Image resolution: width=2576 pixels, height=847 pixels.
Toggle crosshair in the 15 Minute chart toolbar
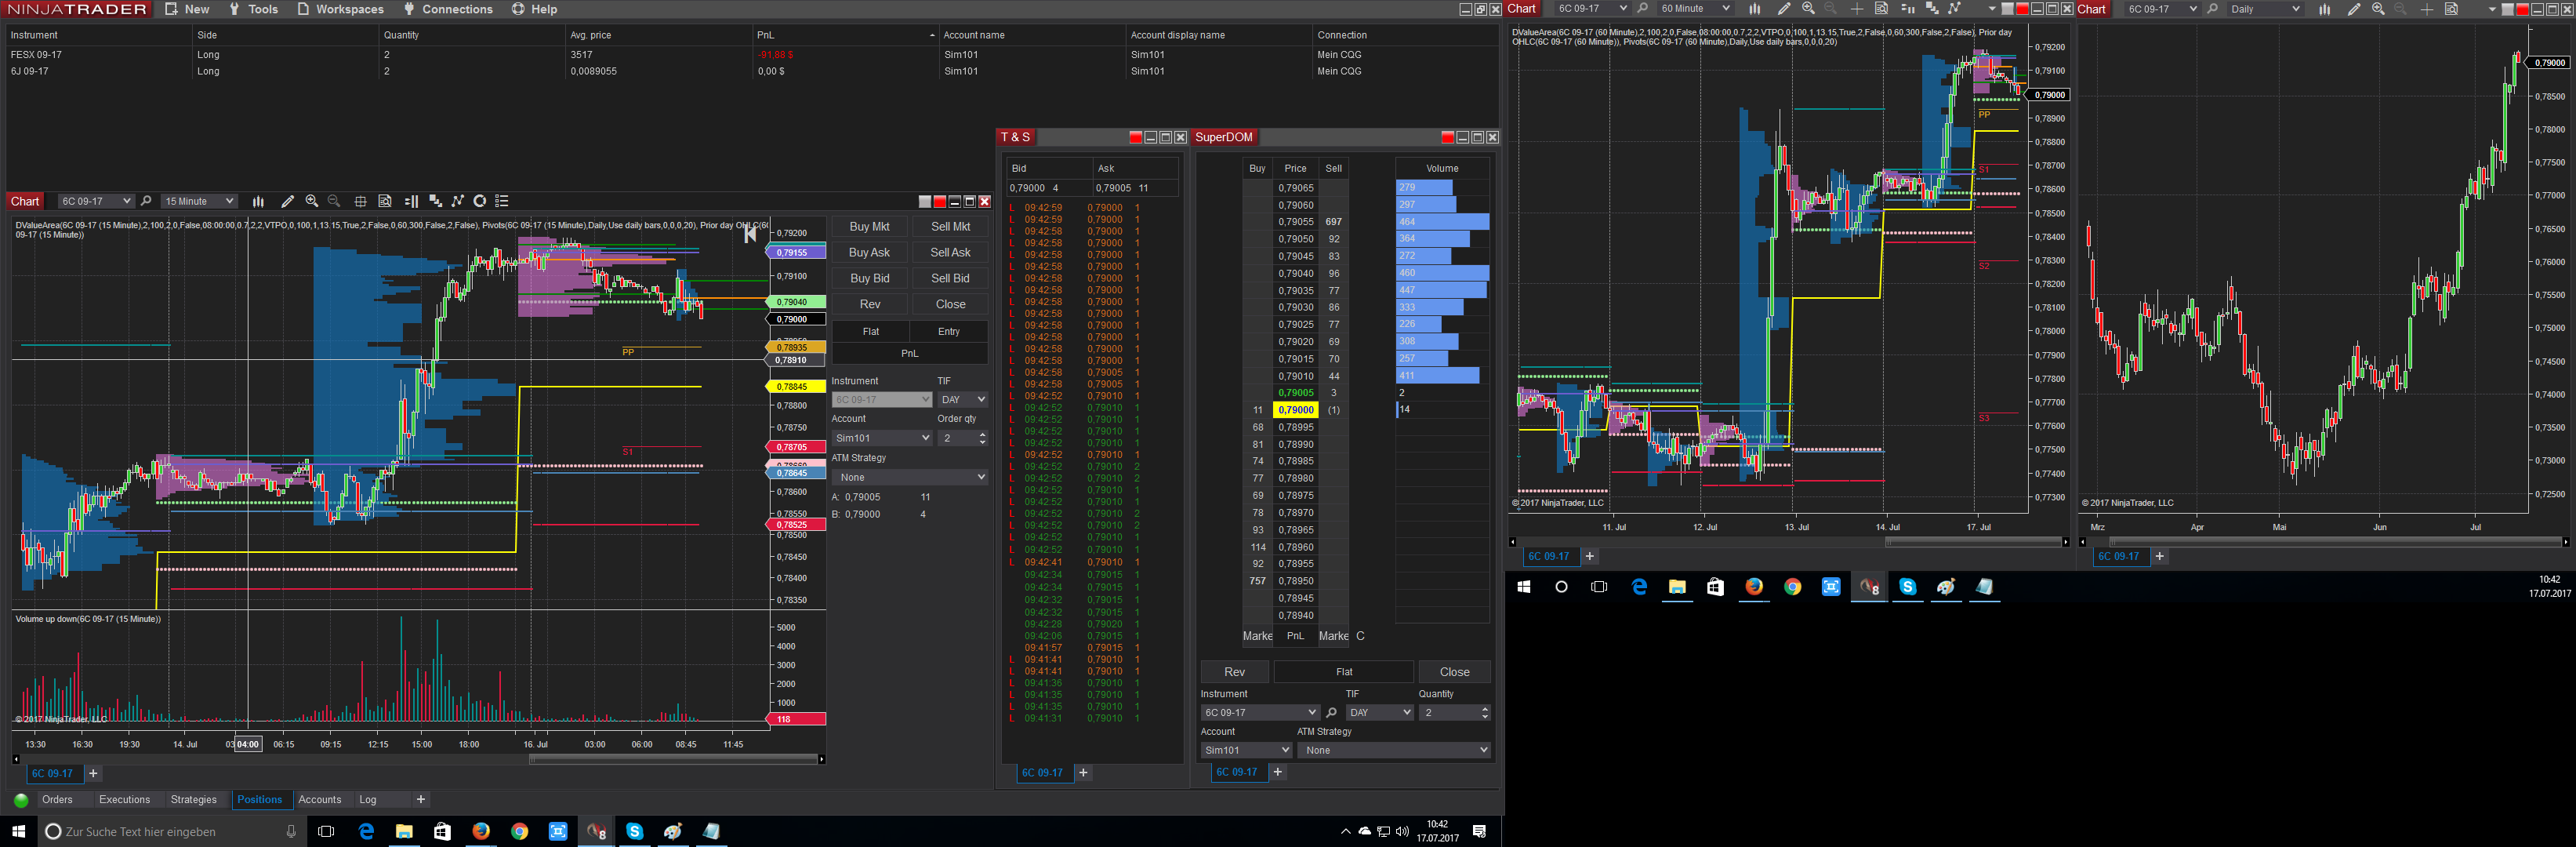360,201
